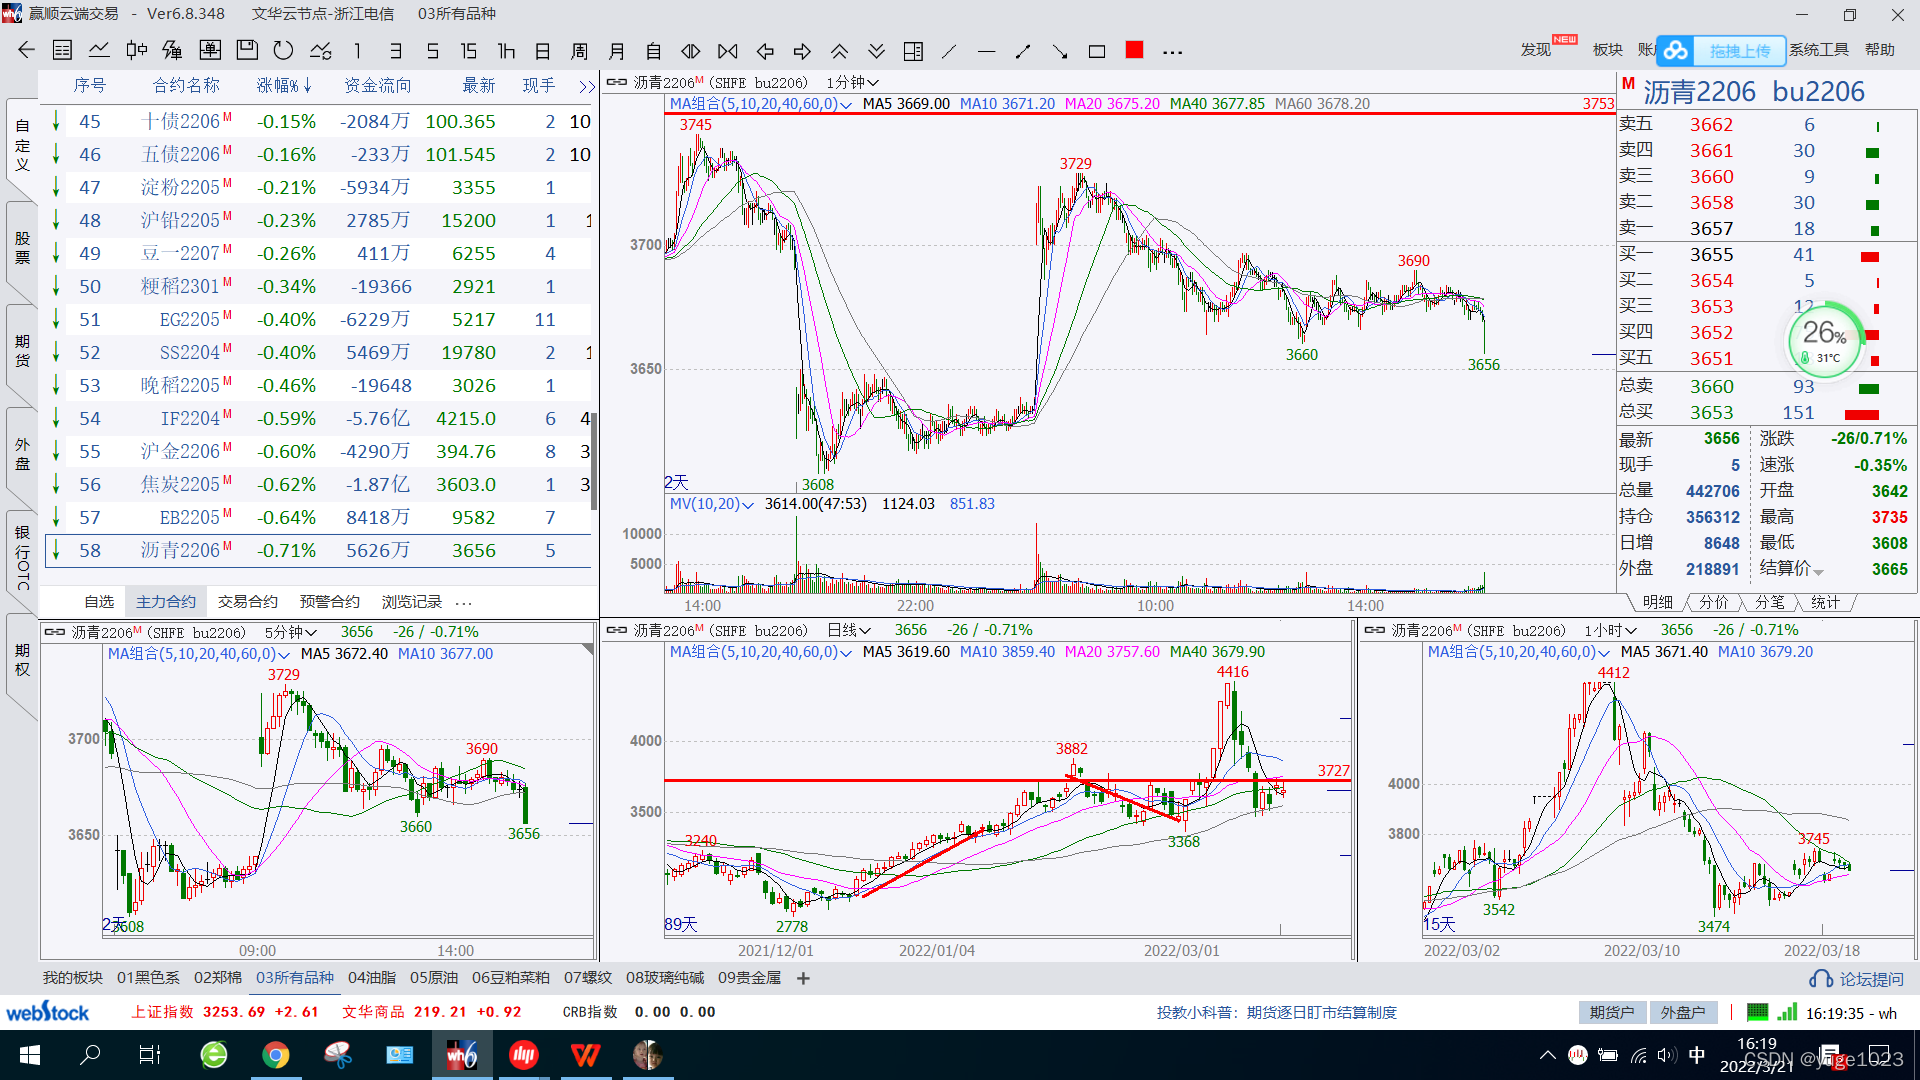Screen dimensions: 1920x1080
Task: Click the back arrow toolbar icon
Action: (26, 50)
